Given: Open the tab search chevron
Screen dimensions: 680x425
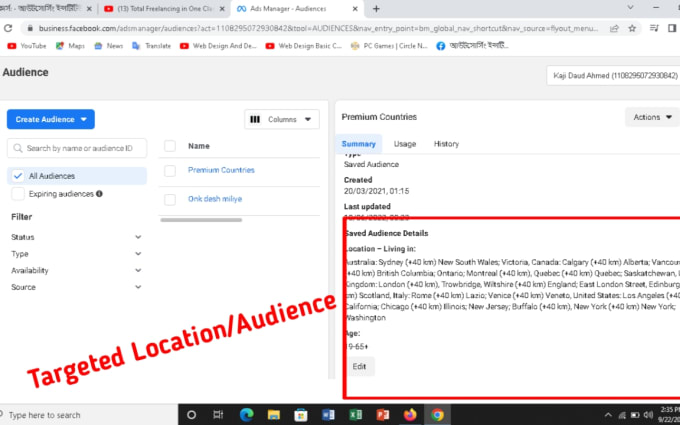Looking at the screenshot, I should pos(631,8).
